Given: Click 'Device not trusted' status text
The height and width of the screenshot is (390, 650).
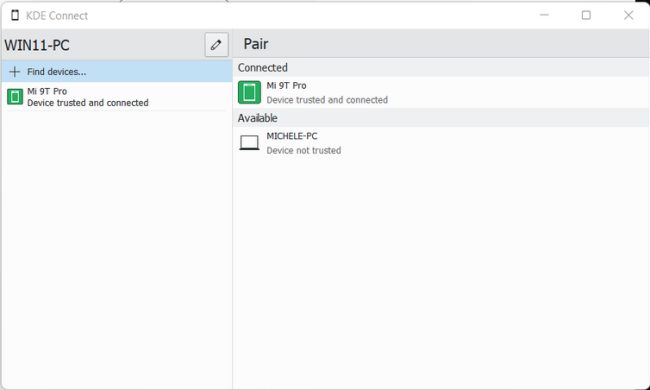Looking at the screenshot, I should pyautogui.click(x=303, y=150).
